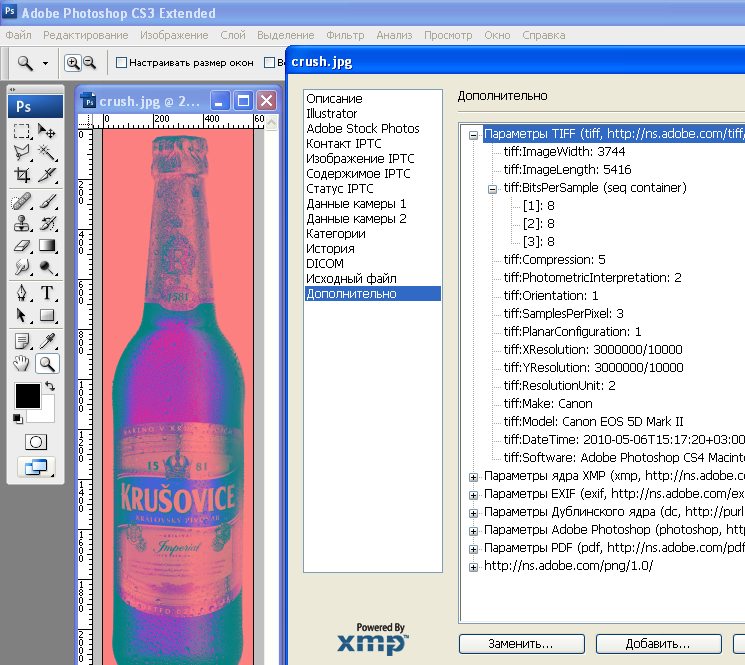745x665 pixels.
Task: Open the Справка menu
Action: click(544, 35)
